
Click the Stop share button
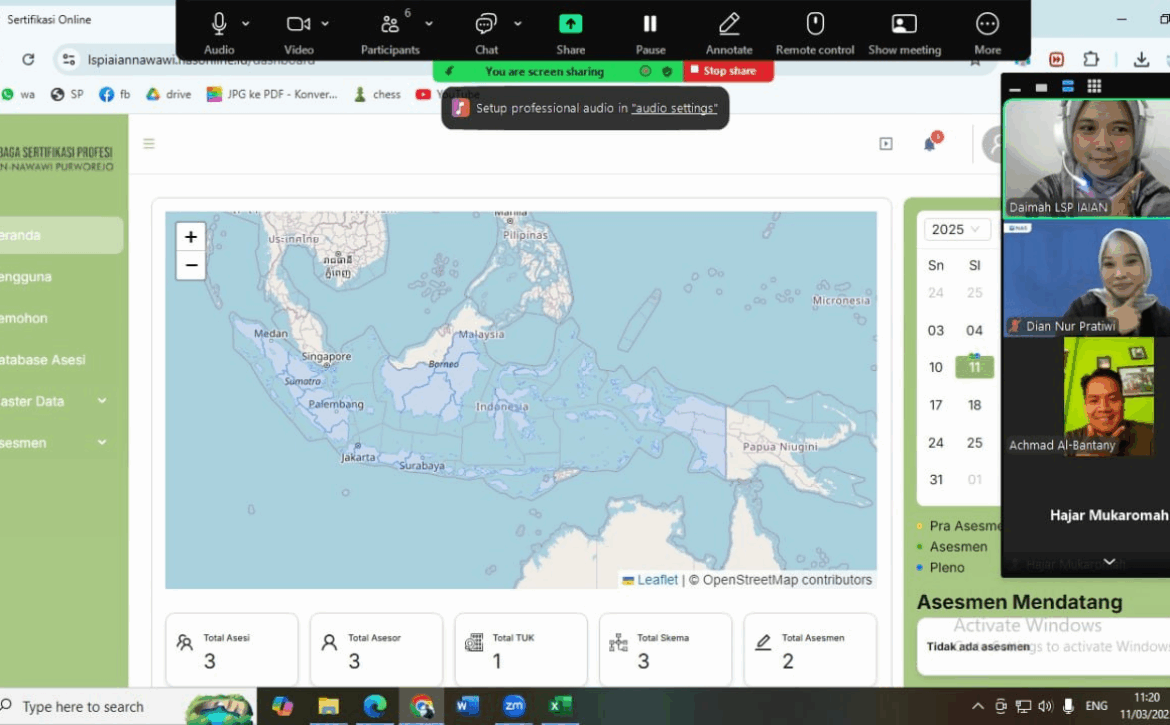pos(728,71)
